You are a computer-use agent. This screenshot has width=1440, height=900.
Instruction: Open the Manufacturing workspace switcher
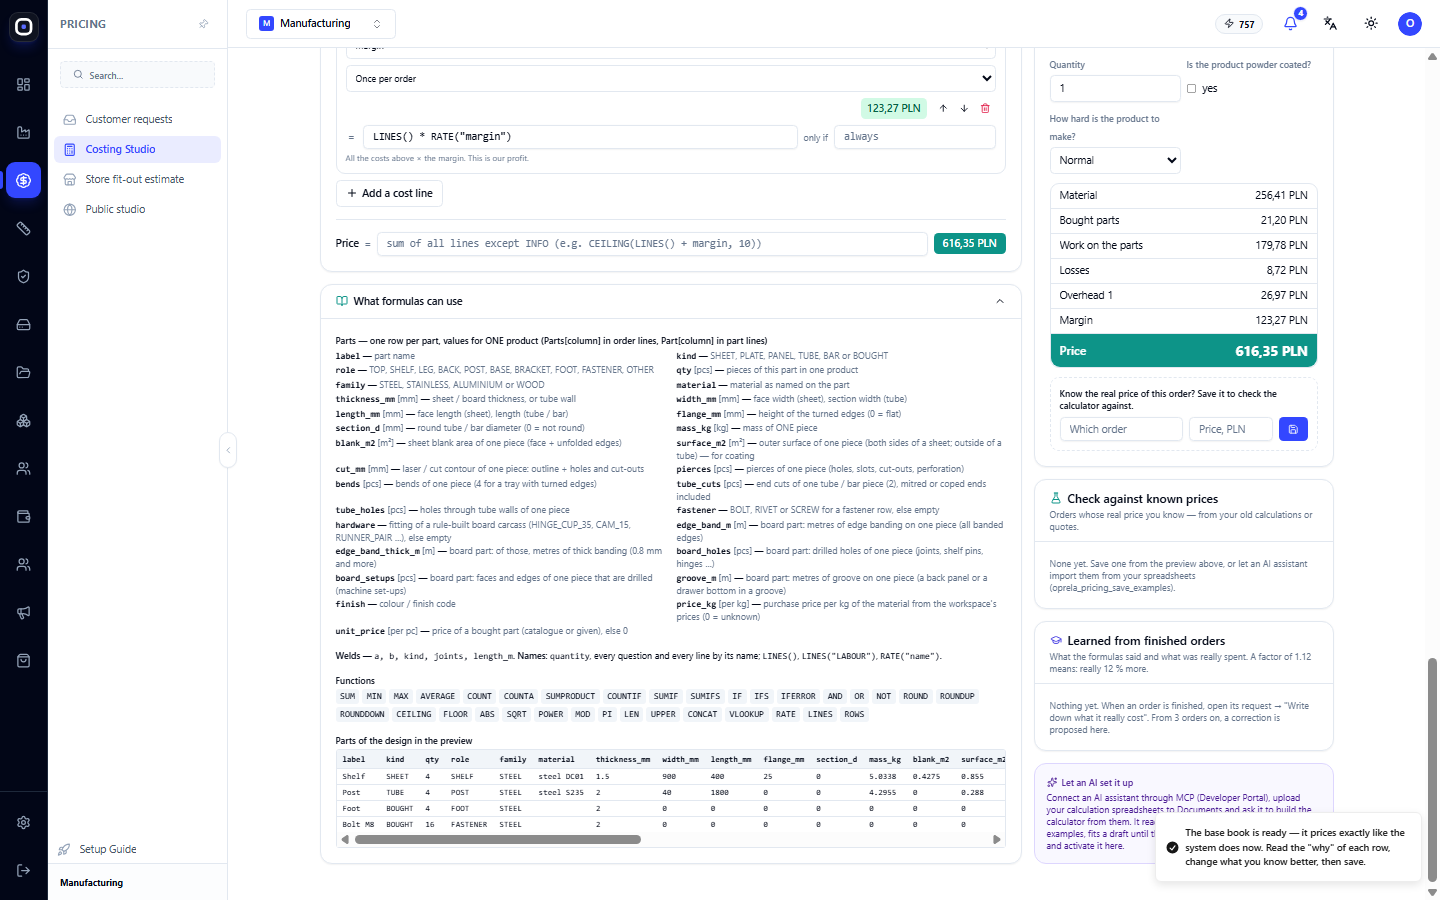tap(321, 24)
